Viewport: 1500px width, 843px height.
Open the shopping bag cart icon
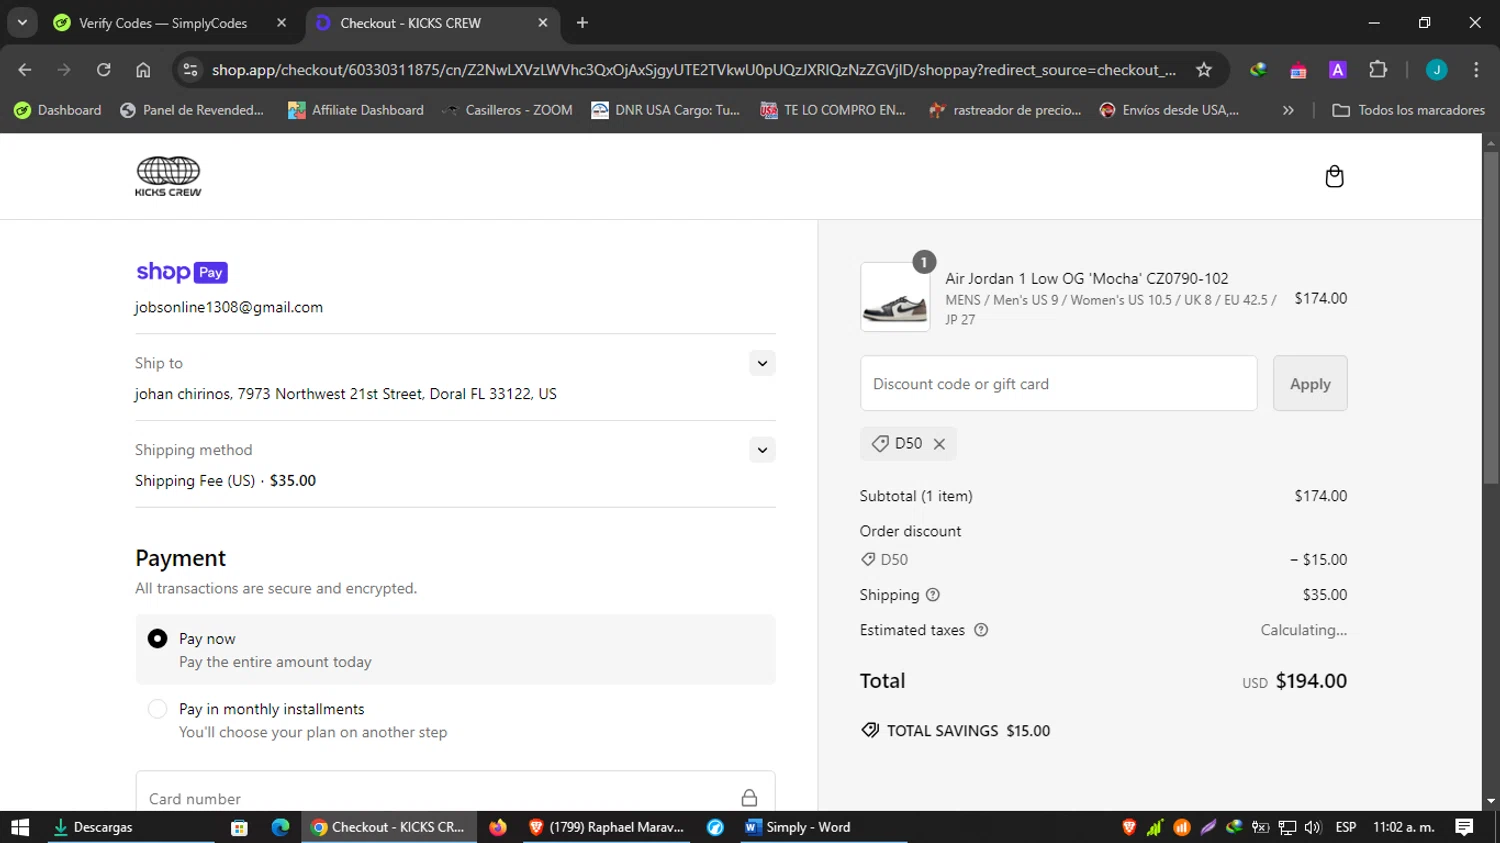(1334, 177)
